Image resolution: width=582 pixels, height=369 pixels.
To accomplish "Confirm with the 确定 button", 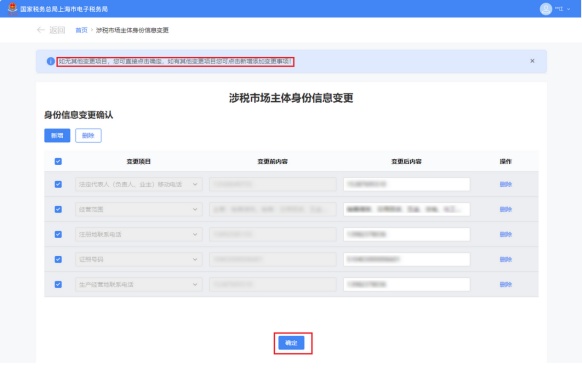I will 291,343.
